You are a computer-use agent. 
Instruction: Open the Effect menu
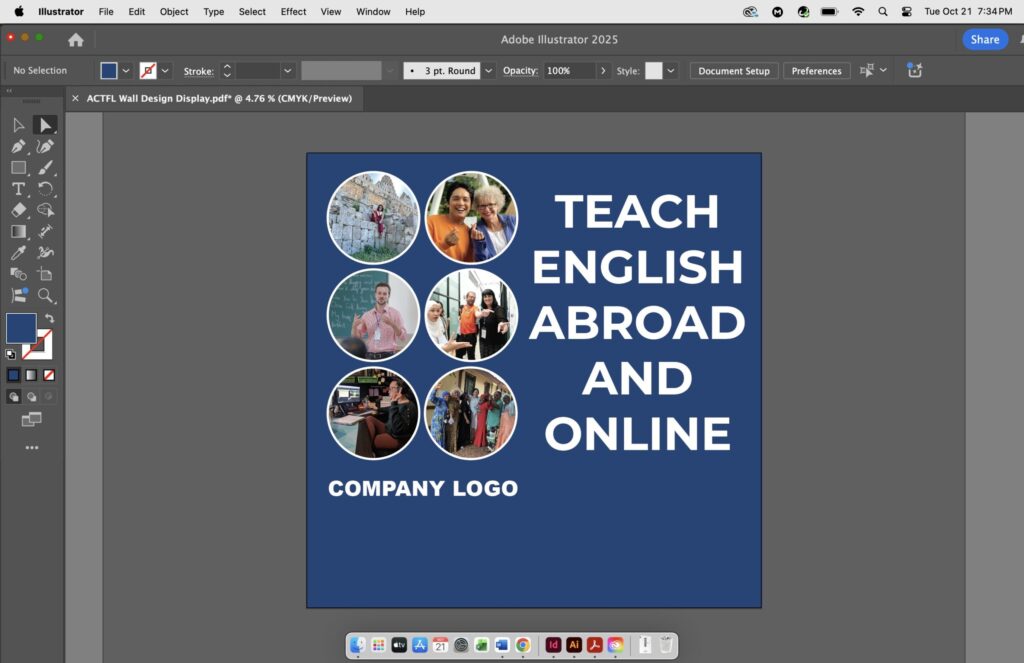pyautogui.click(x=293, y=12)
